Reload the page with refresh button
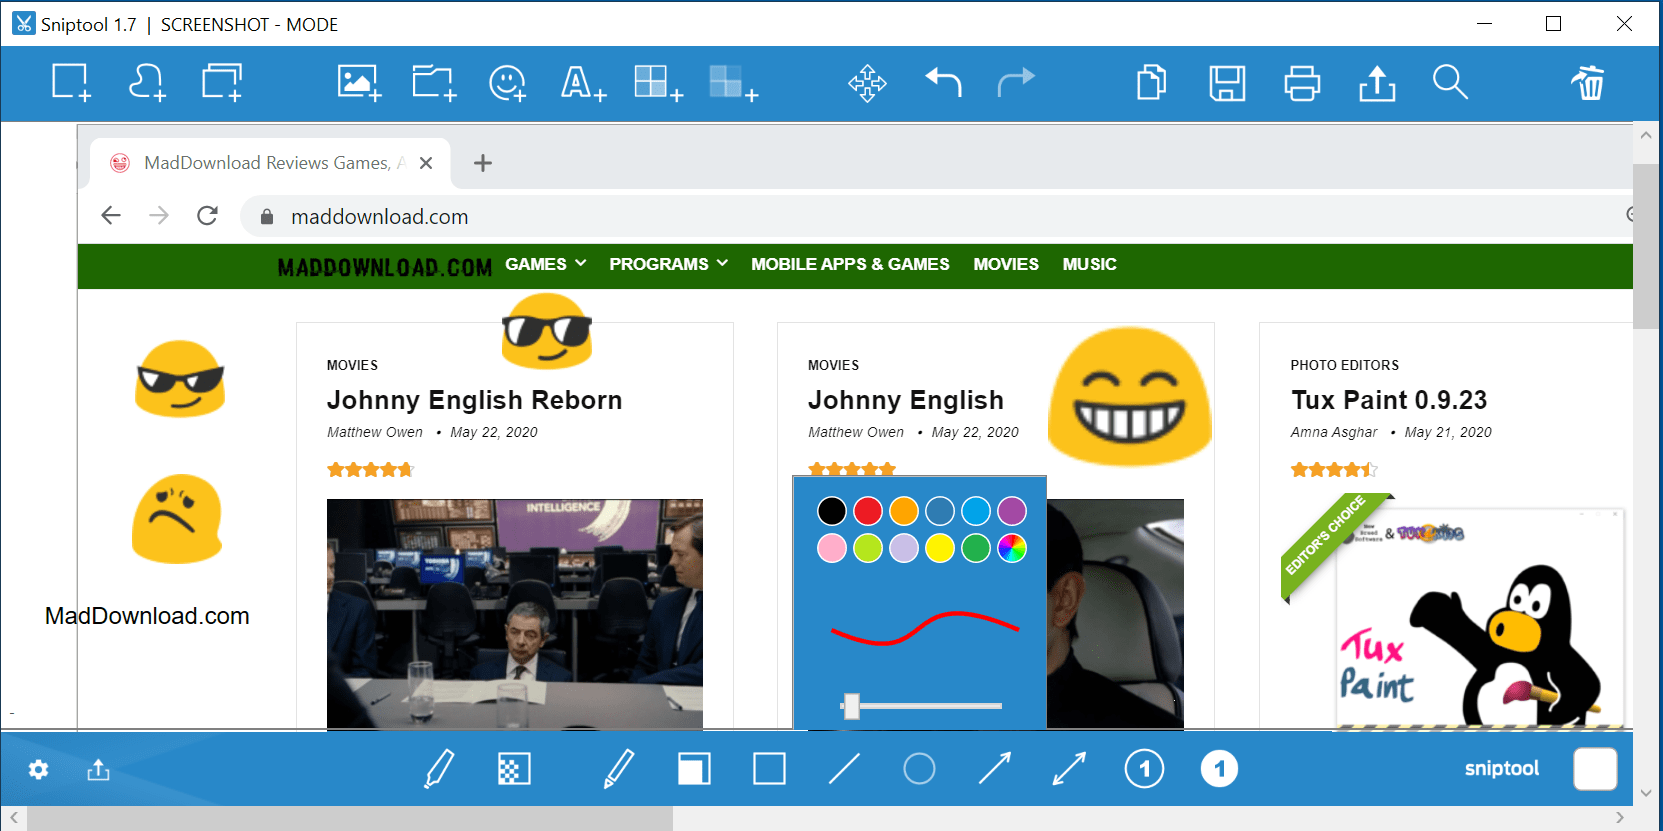 click(x=207, y=215)
